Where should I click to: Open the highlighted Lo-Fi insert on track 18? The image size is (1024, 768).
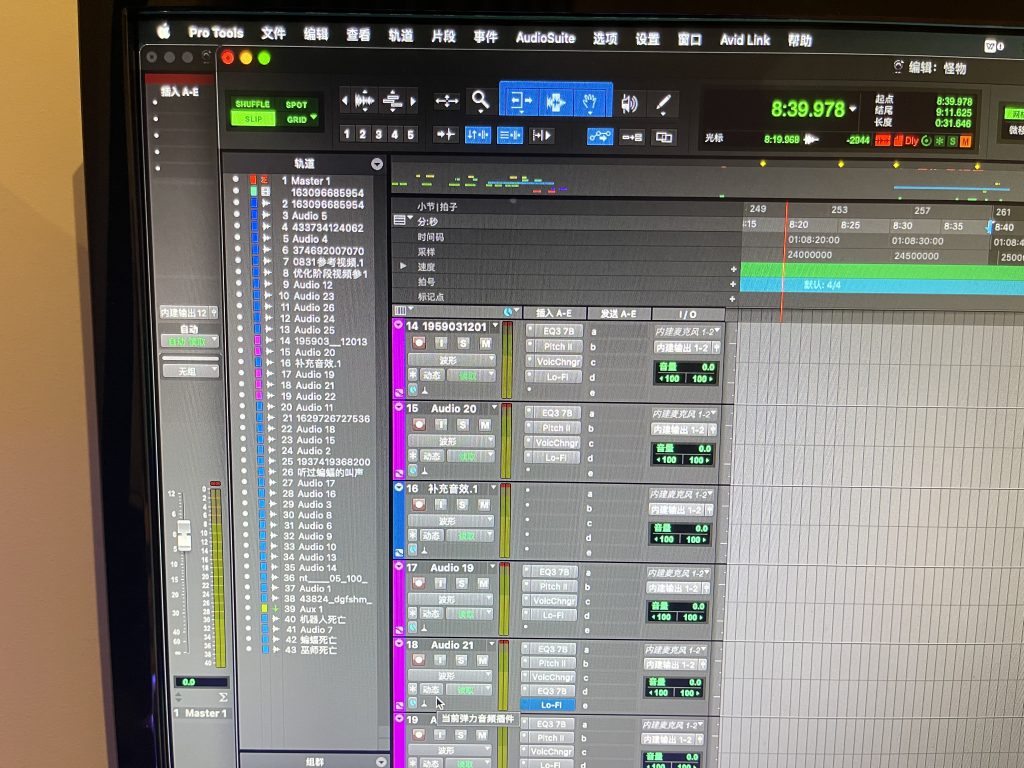[550, 705]
